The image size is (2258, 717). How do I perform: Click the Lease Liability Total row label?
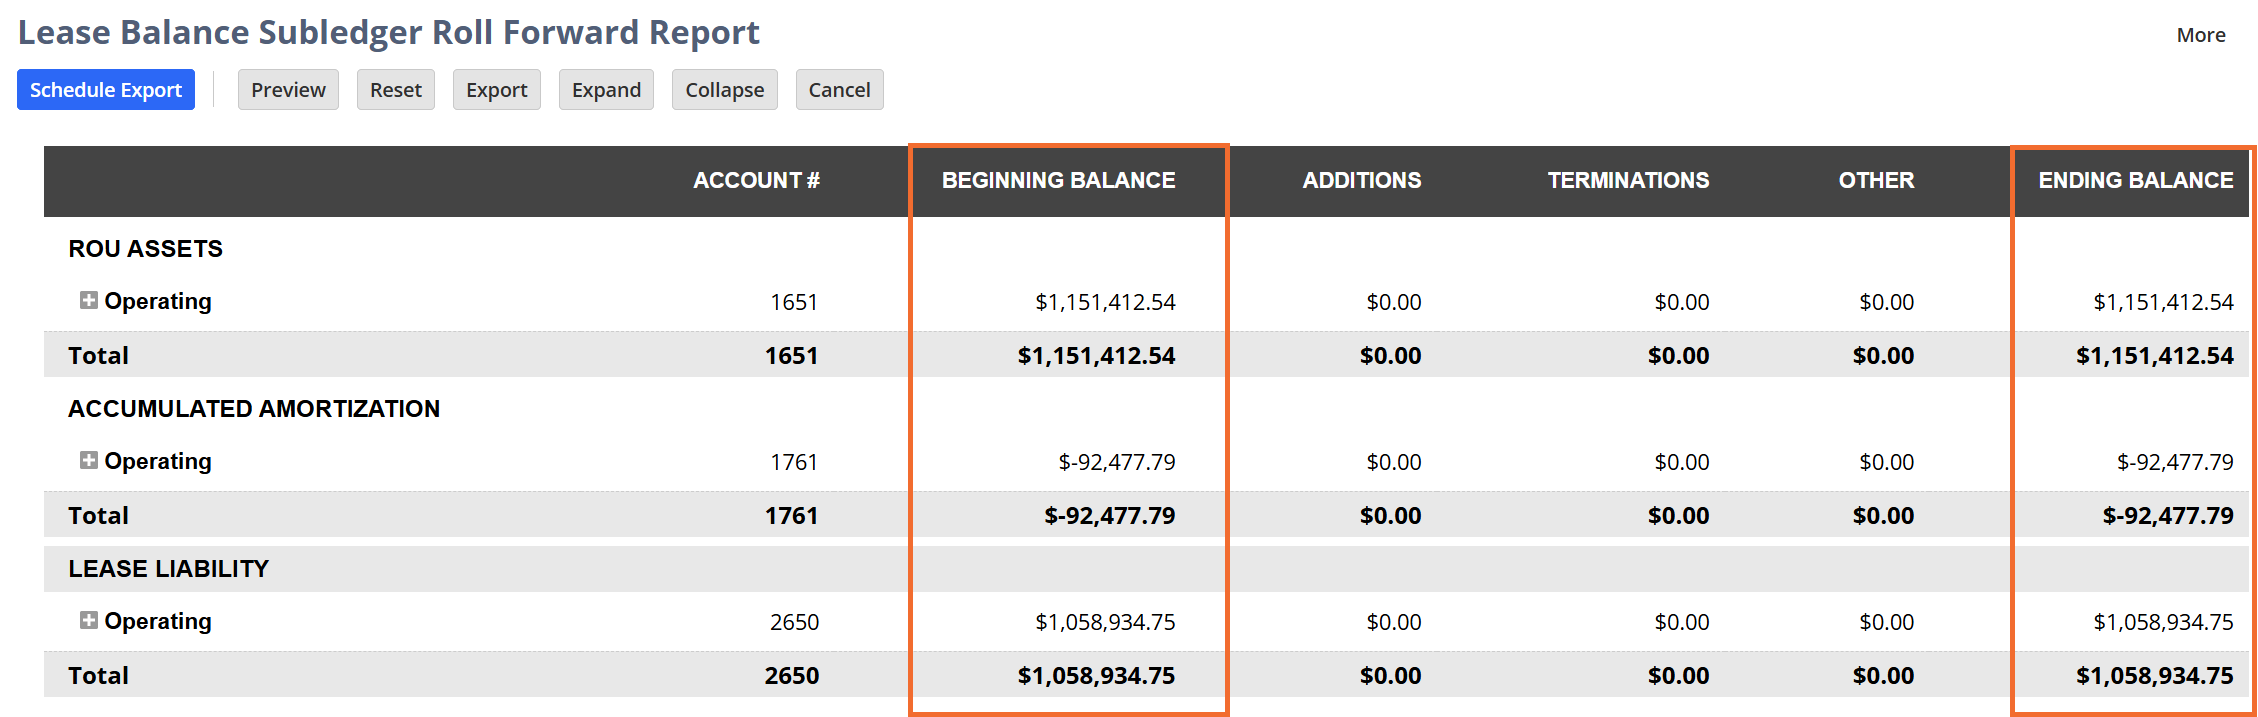click(x=98, y=676)
